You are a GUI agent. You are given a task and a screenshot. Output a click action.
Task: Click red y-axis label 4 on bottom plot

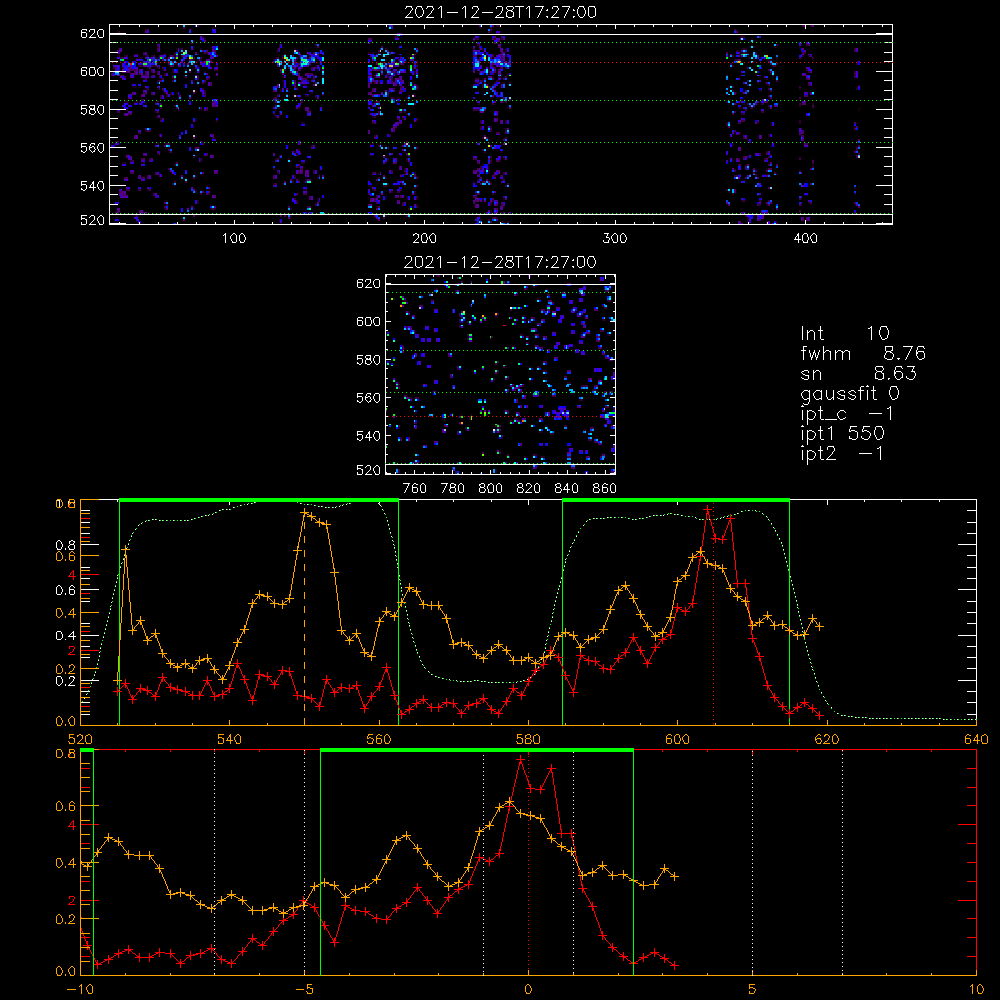[72, 825]
